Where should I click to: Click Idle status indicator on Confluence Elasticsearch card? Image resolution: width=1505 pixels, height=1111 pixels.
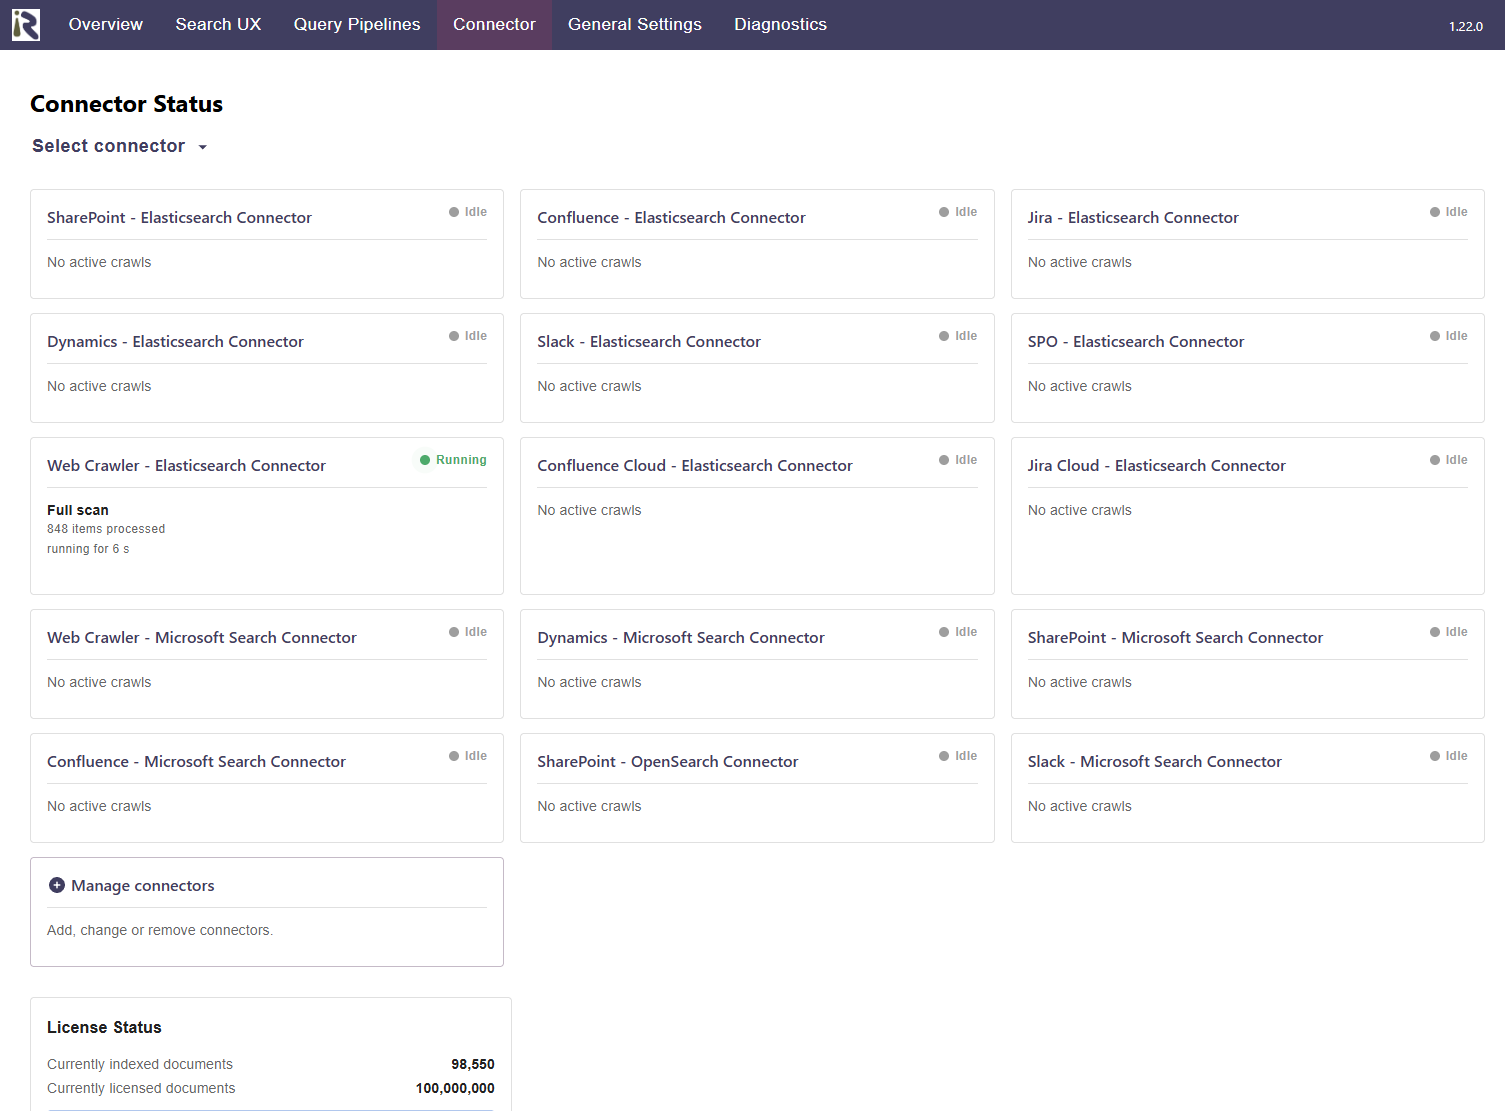click(x=958, y=212)
